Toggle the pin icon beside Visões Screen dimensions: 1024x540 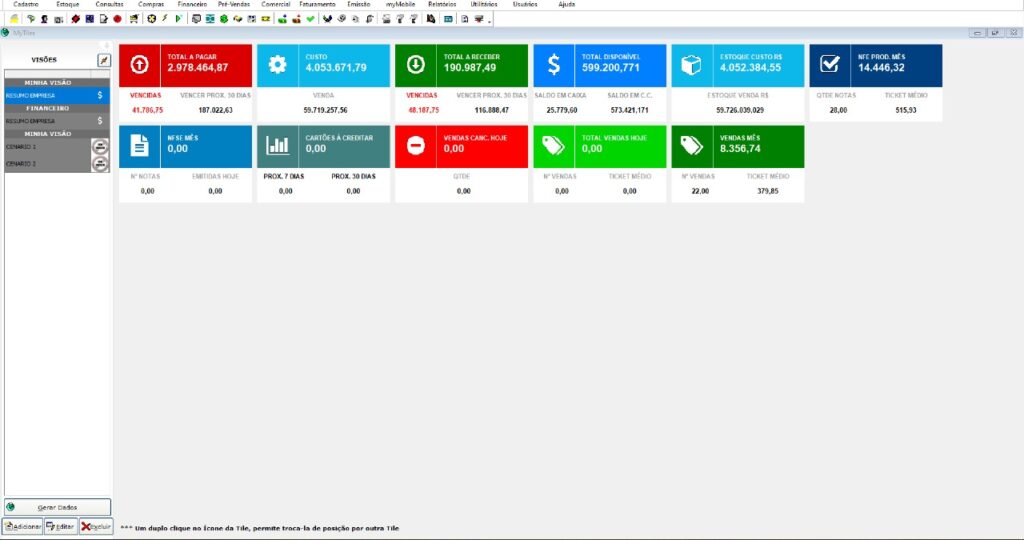[103, 61]
